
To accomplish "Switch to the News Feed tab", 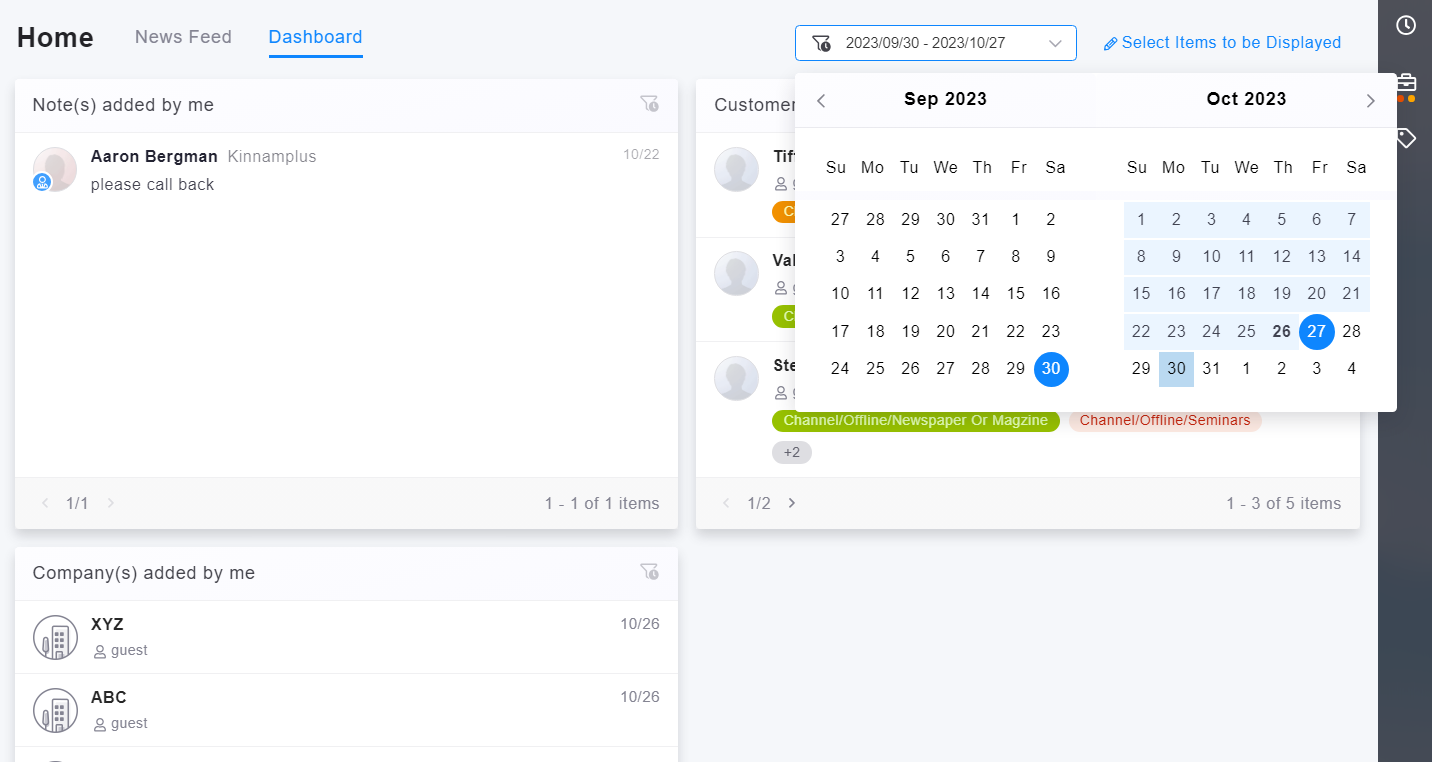I will click(183, 37).
